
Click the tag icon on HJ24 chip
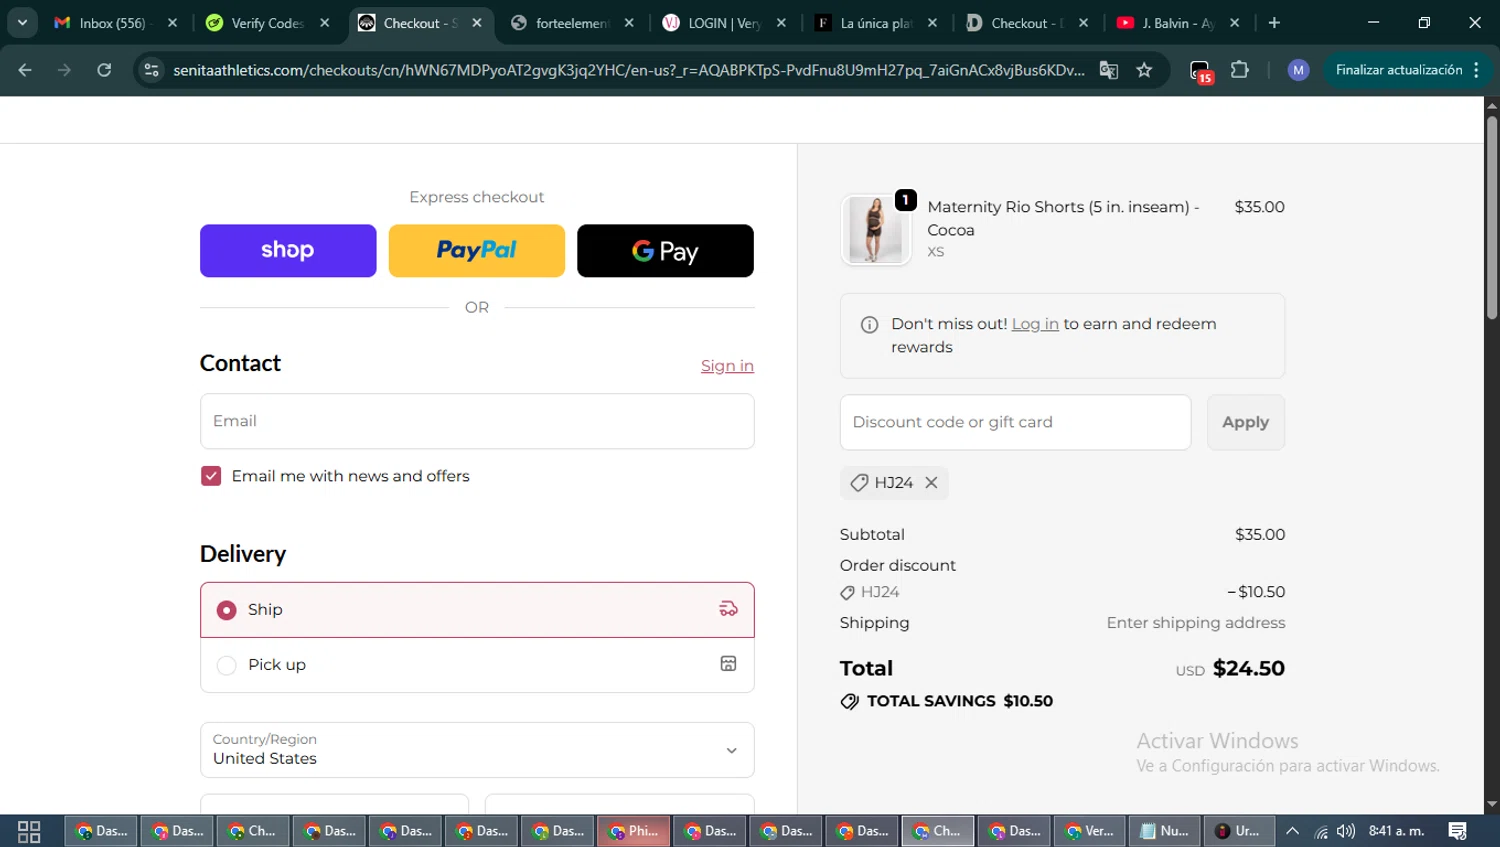859,483
